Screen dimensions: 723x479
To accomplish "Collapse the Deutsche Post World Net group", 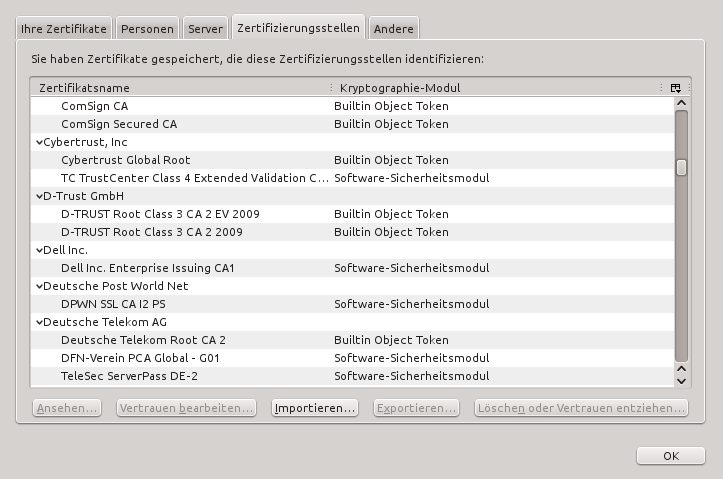I will tap(39, 286).
